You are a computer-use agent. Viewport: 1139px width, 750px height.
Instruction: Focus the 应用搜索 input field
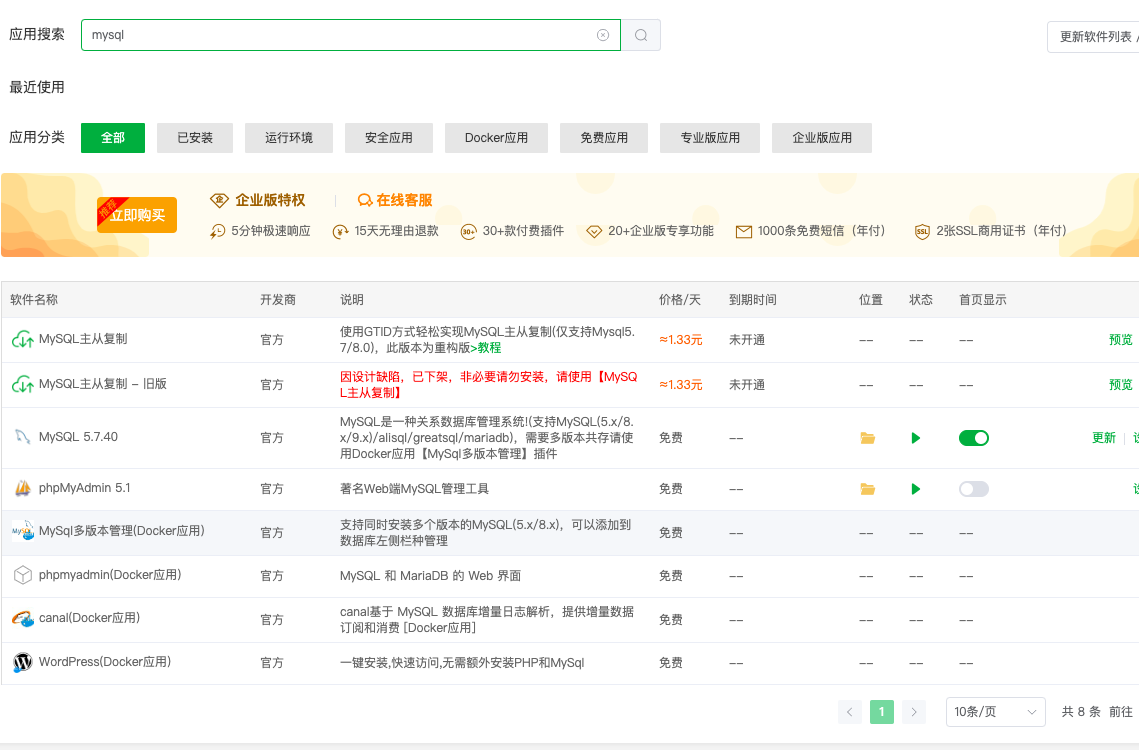(x=351, y=35)
